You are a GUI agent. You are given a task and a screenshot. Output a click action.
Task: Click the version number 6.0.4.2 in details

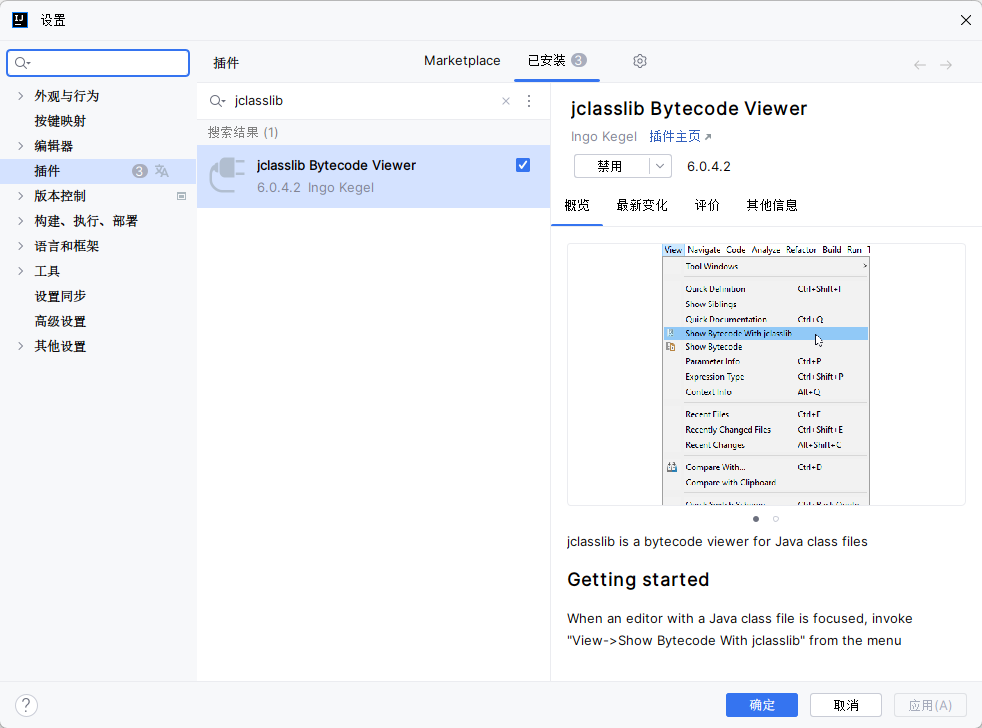[708, 167]
